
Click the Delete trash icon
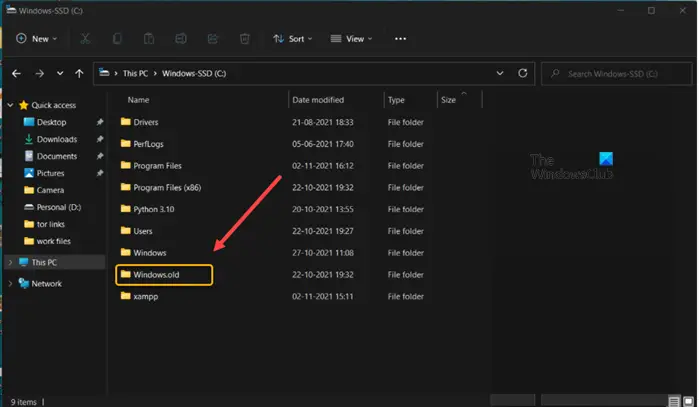click(244, 39)
